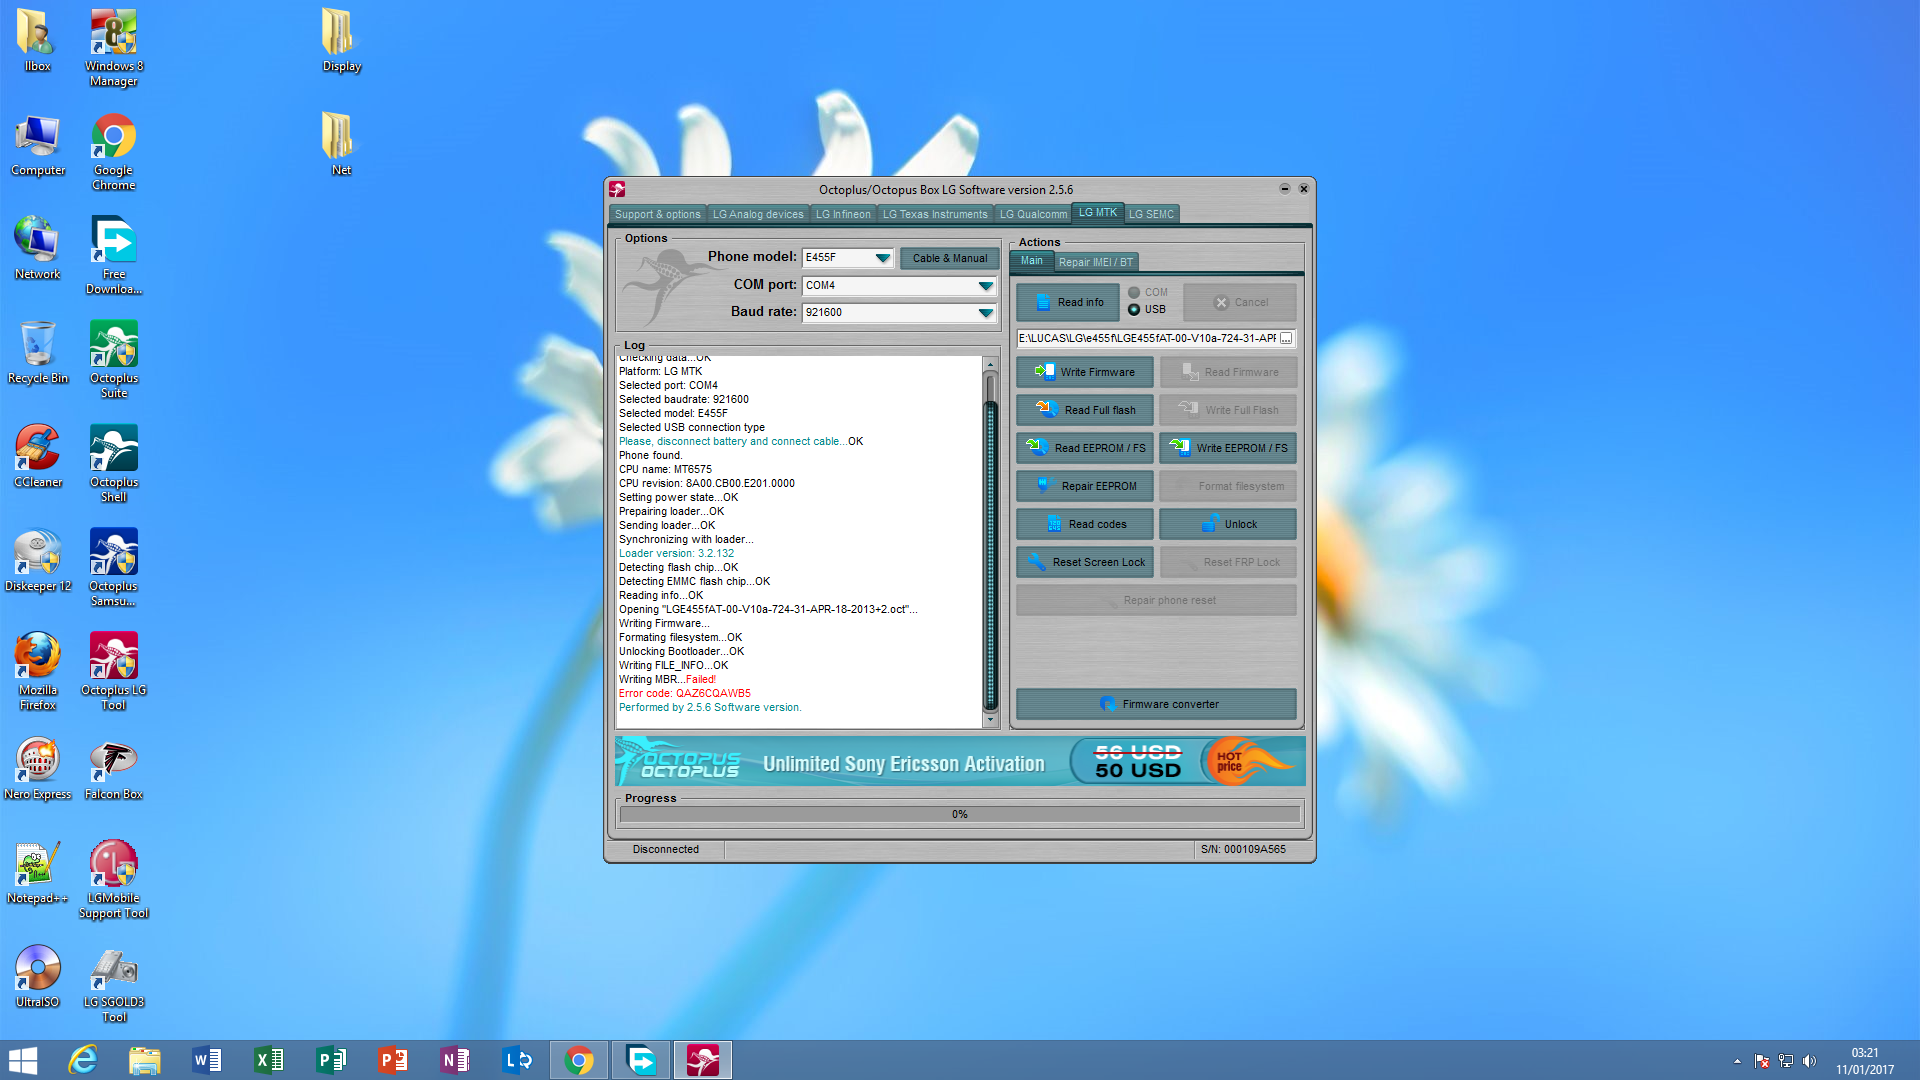Click the Error code QAZ6CQAWB5 log line

(684, 693)
